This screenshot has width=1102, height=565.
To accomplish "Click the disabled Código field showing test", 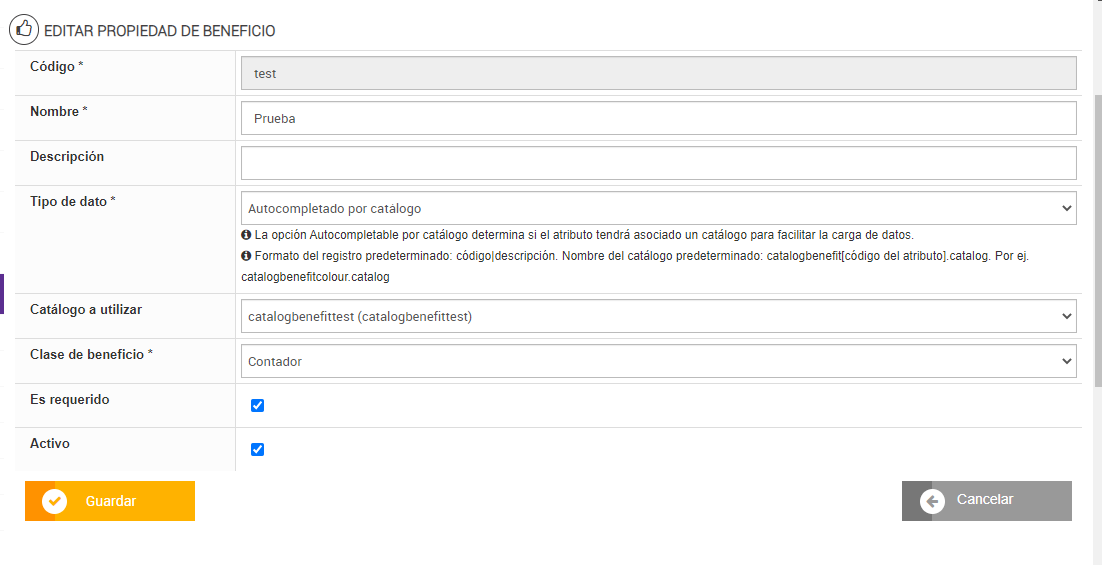I will (658, 74).
